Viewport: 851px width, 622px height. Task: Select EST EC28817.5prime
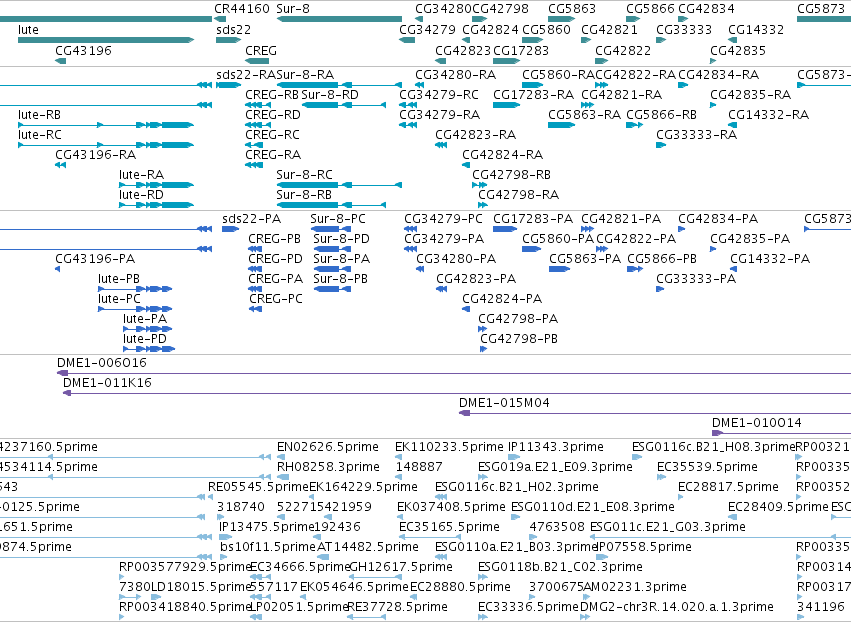tap(728, 487)
